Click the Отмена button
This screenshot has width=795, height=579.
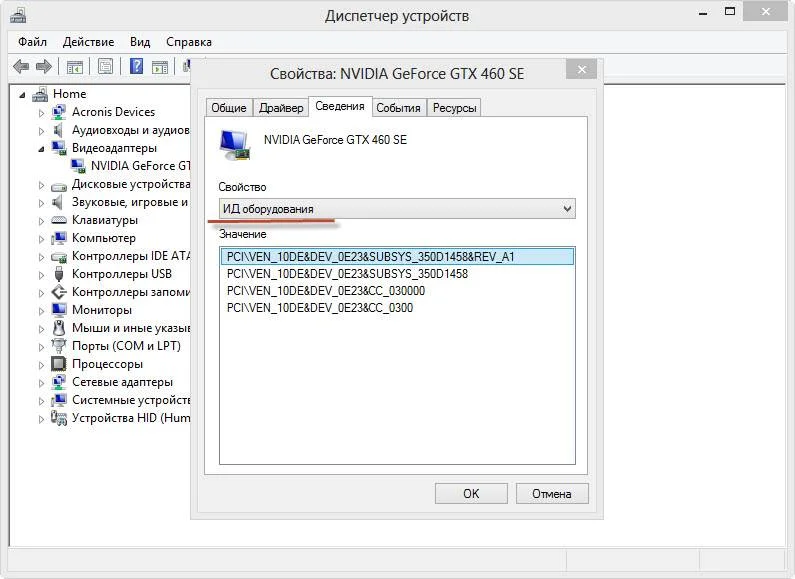[x=552, y=494]
